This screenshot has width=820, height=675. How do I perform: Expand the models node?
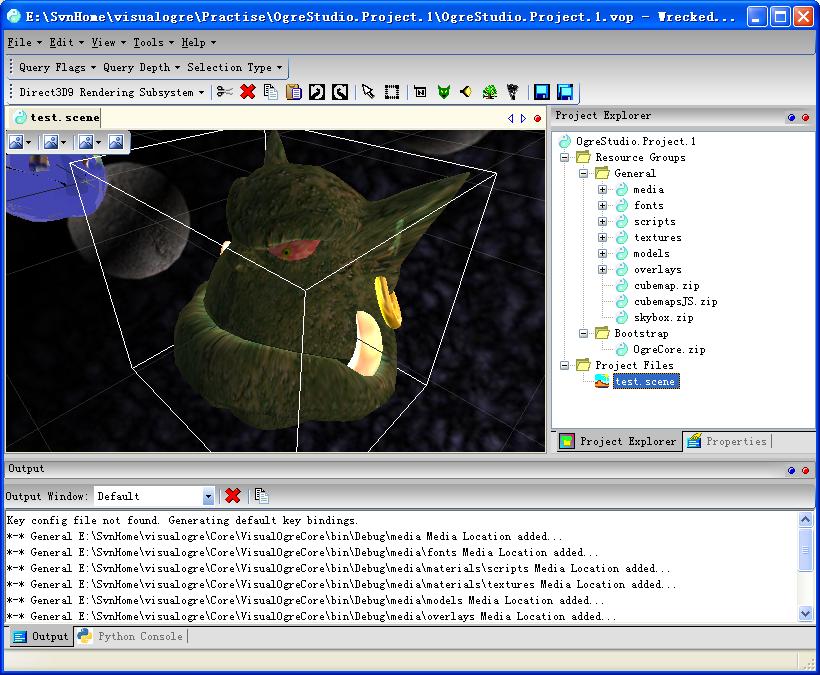(x=602, y=254)
